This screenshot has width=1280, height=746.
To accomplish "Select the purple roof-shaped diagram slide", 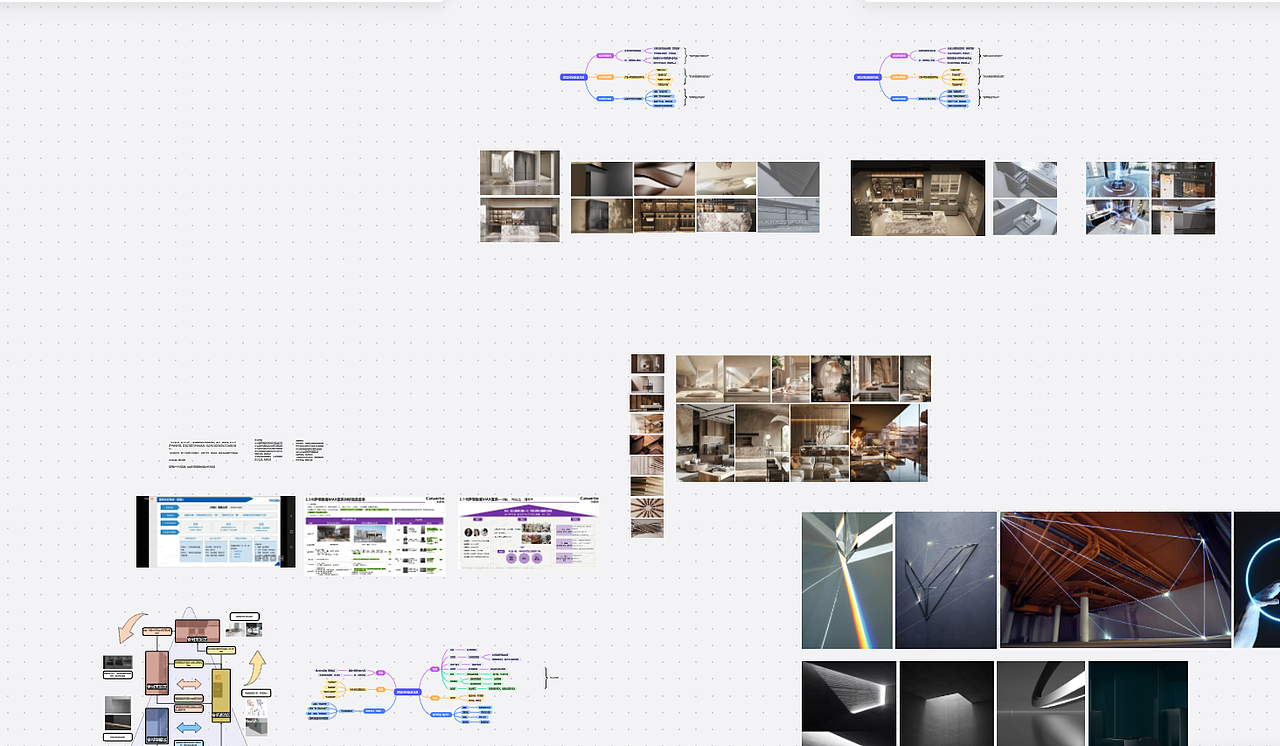I will (529, 533).
